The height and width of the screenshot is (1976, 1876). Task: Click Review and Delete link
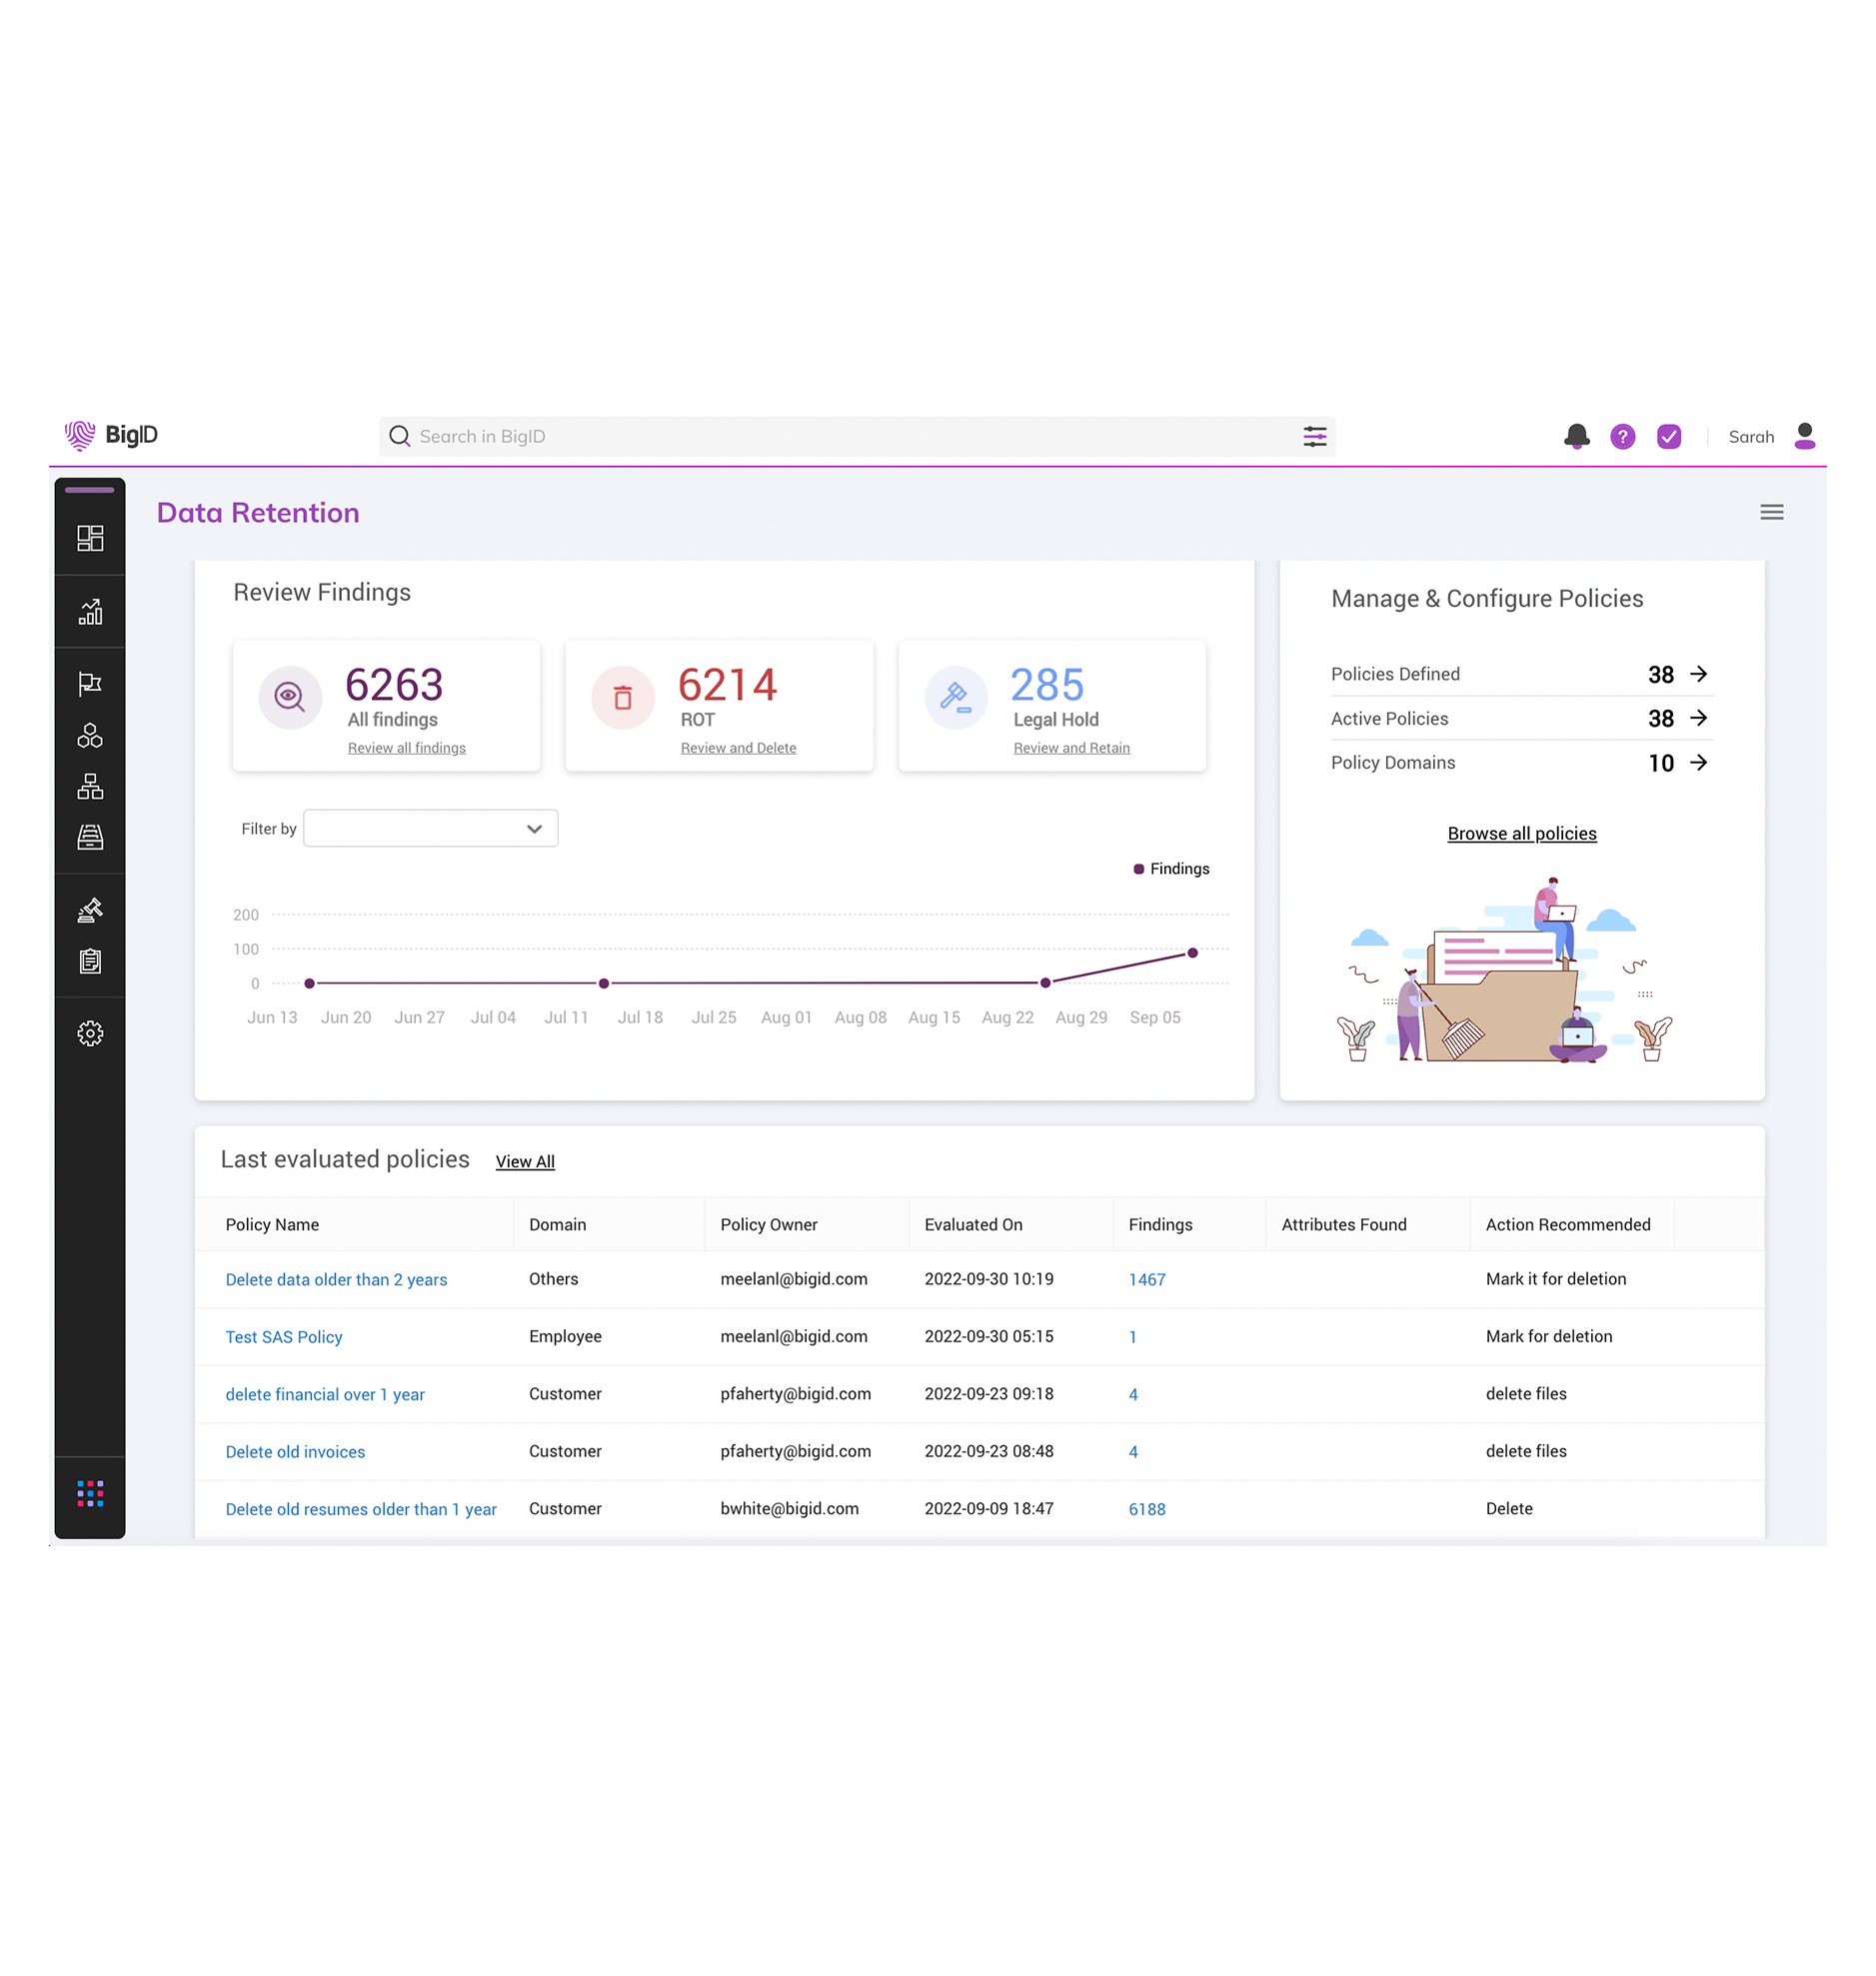coord(739,748)
